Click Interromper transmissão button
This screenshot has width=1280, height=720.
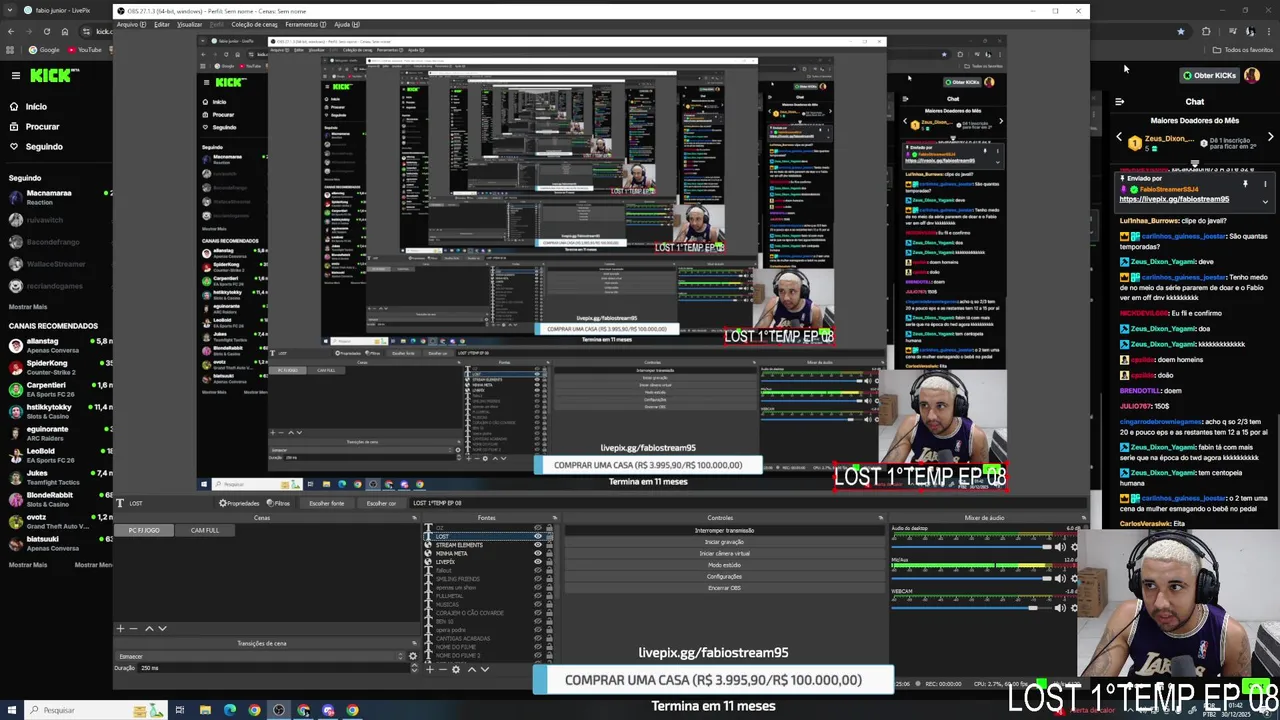[724, 530]
